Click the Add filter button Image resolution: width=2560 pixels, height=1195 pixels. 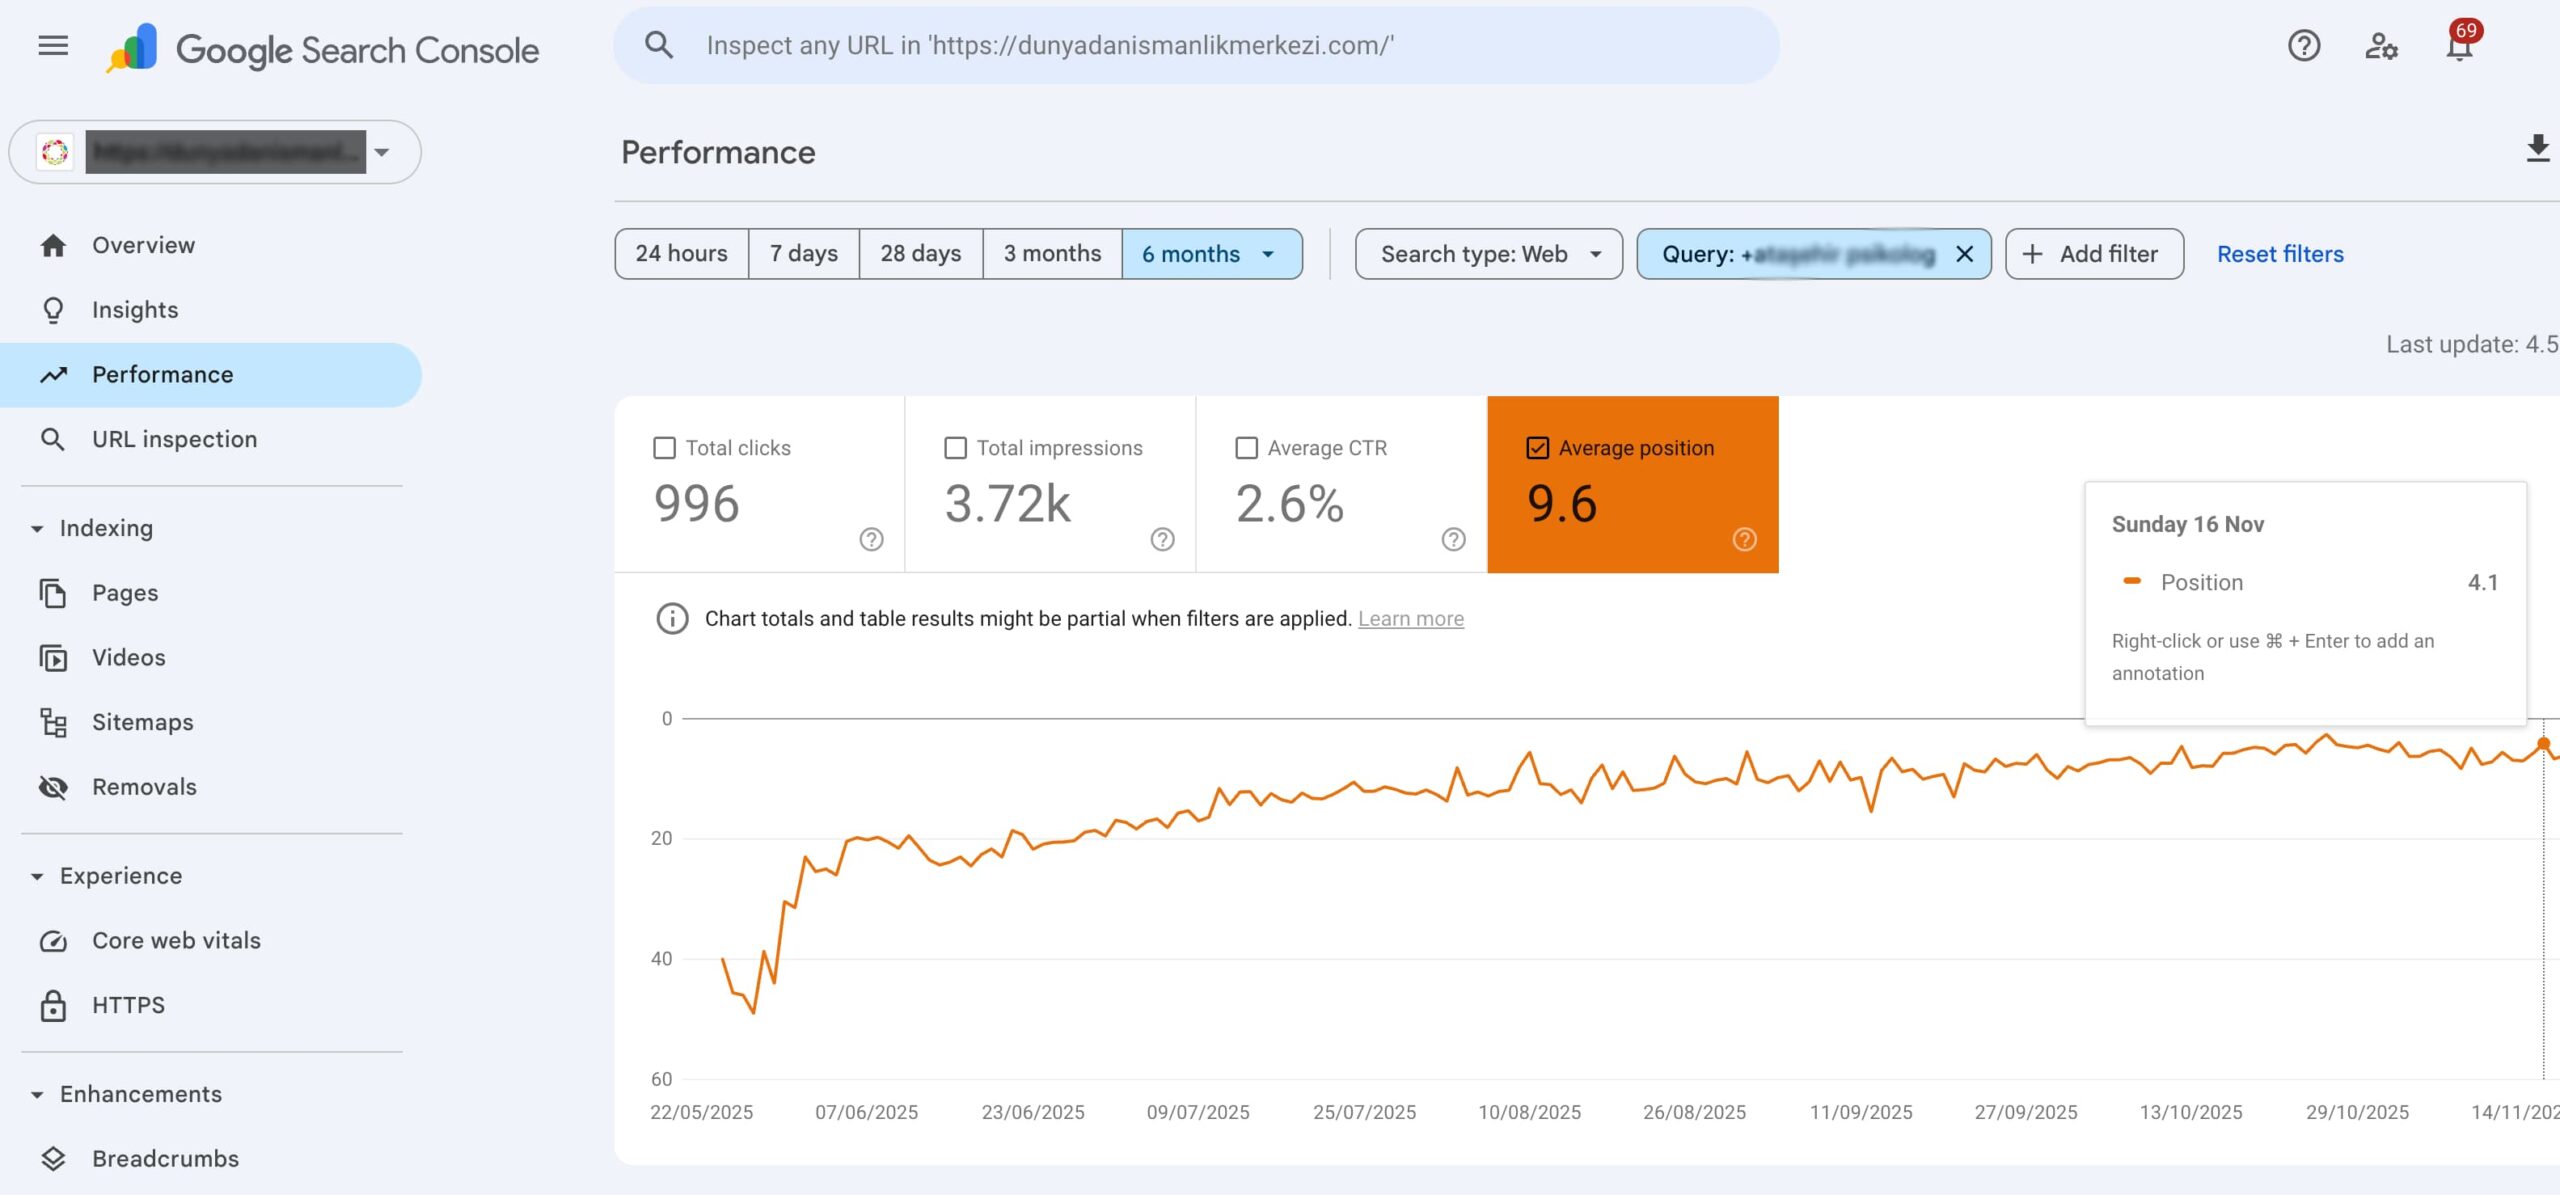(2093, 254)
